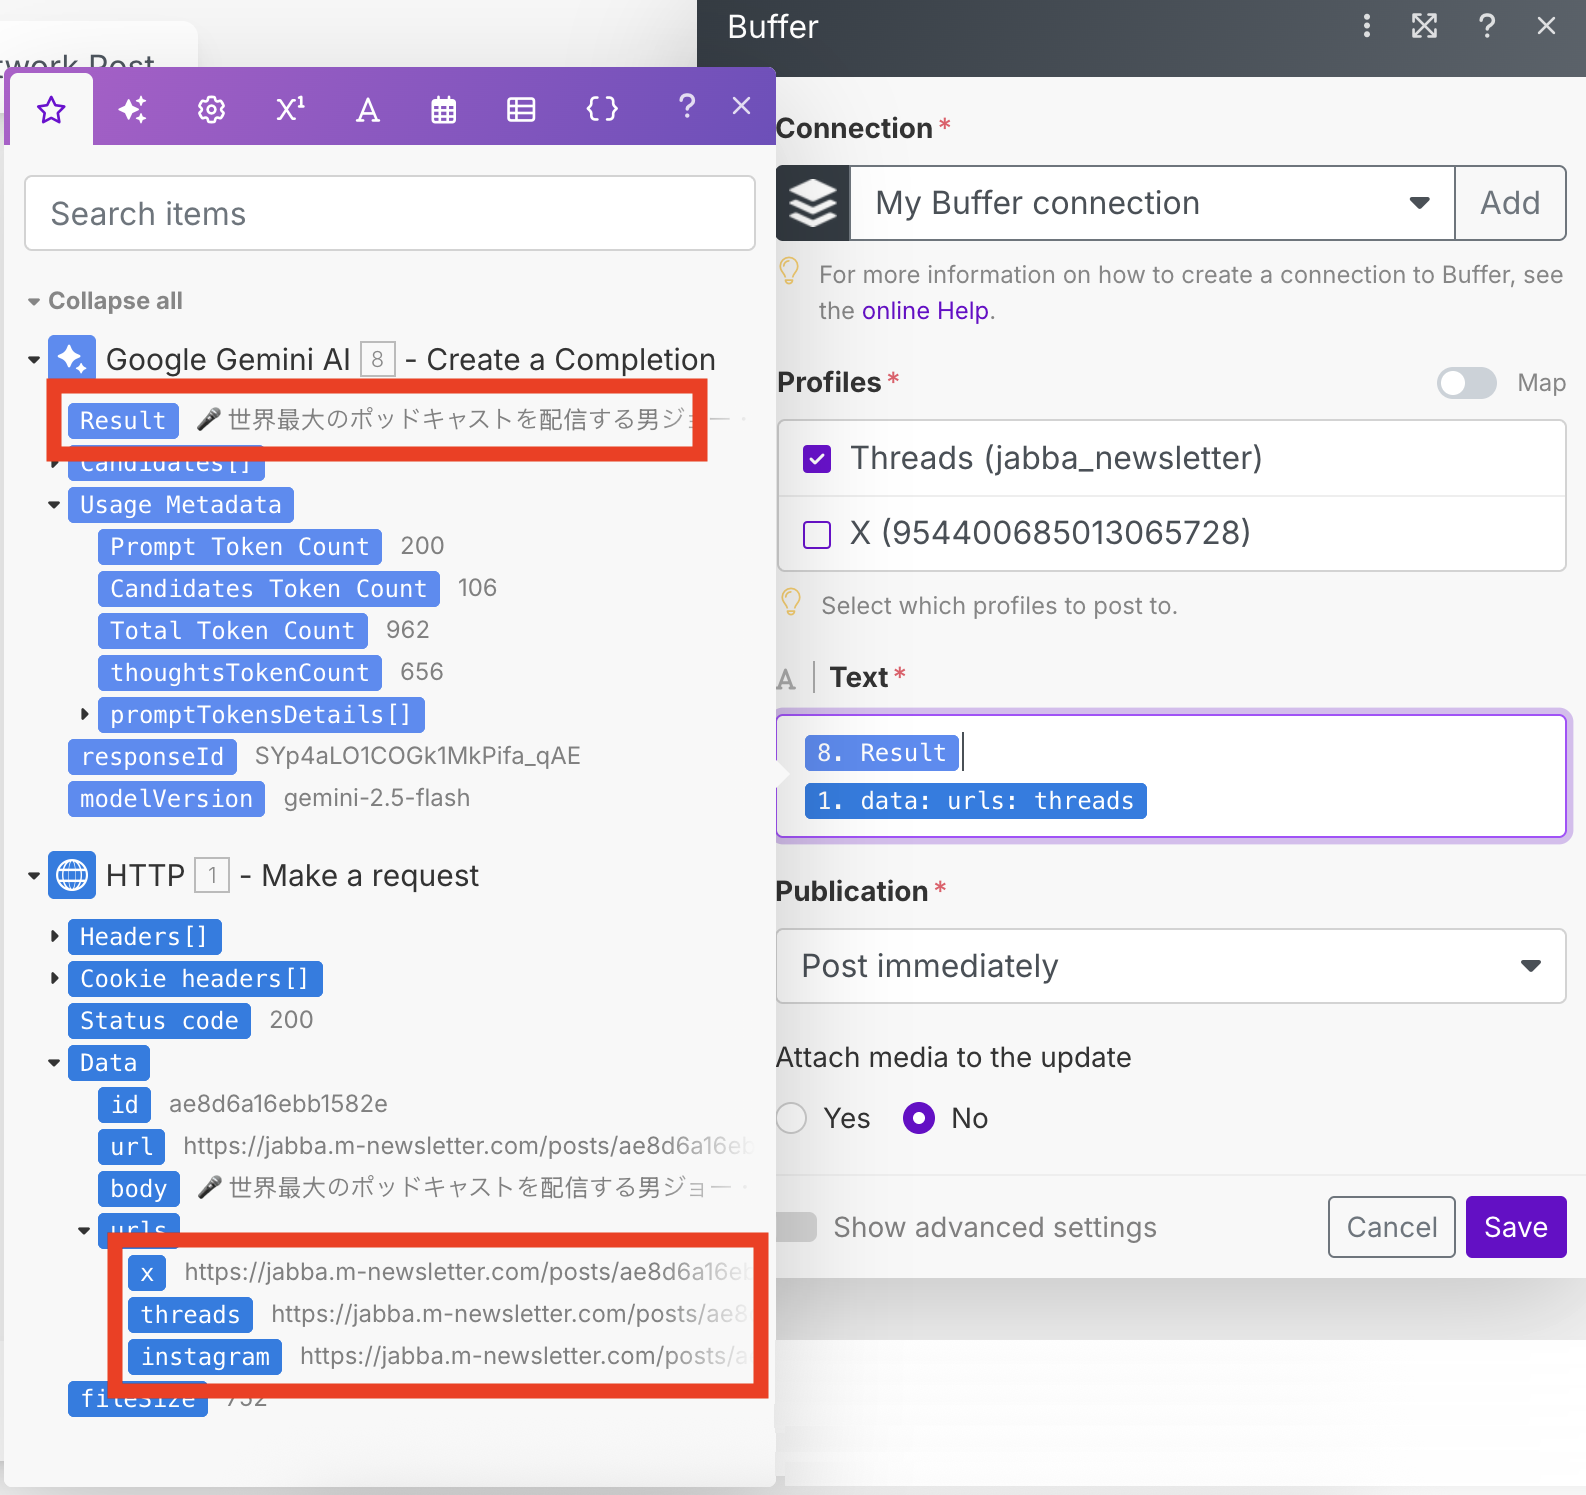1586x1495 pixels.
Task: Select the Candidates Token Count pill
Action: coord(269,589)
